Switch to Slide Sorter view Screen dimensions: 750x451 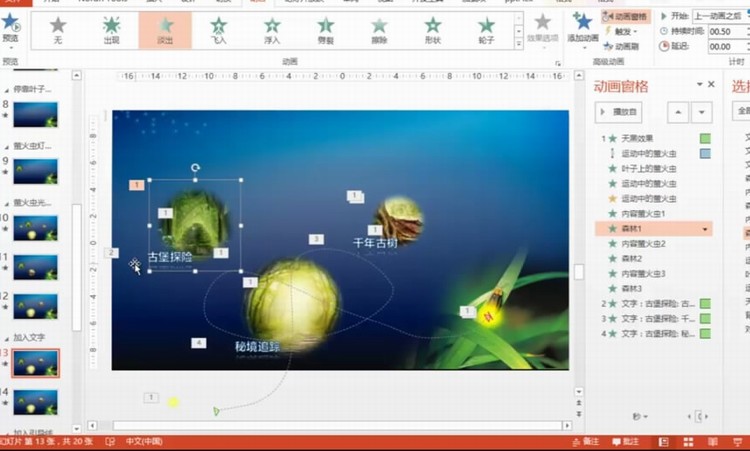click(688, 442)
